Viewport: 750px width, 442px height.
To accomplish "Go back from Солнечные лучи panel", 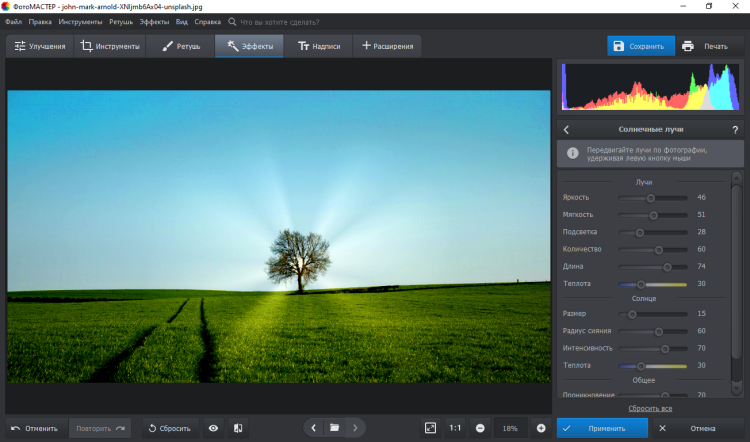I will point(566,130).
